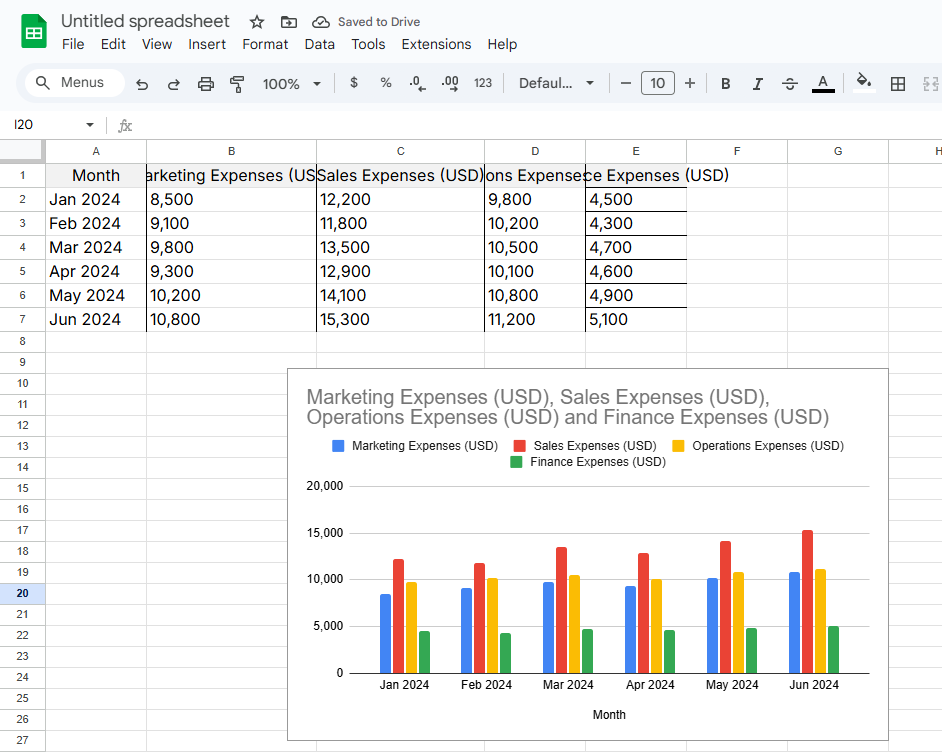Toggle bold formatting
Image resolution: width=942 pixels, height=752 pixels.
point(726,84)
